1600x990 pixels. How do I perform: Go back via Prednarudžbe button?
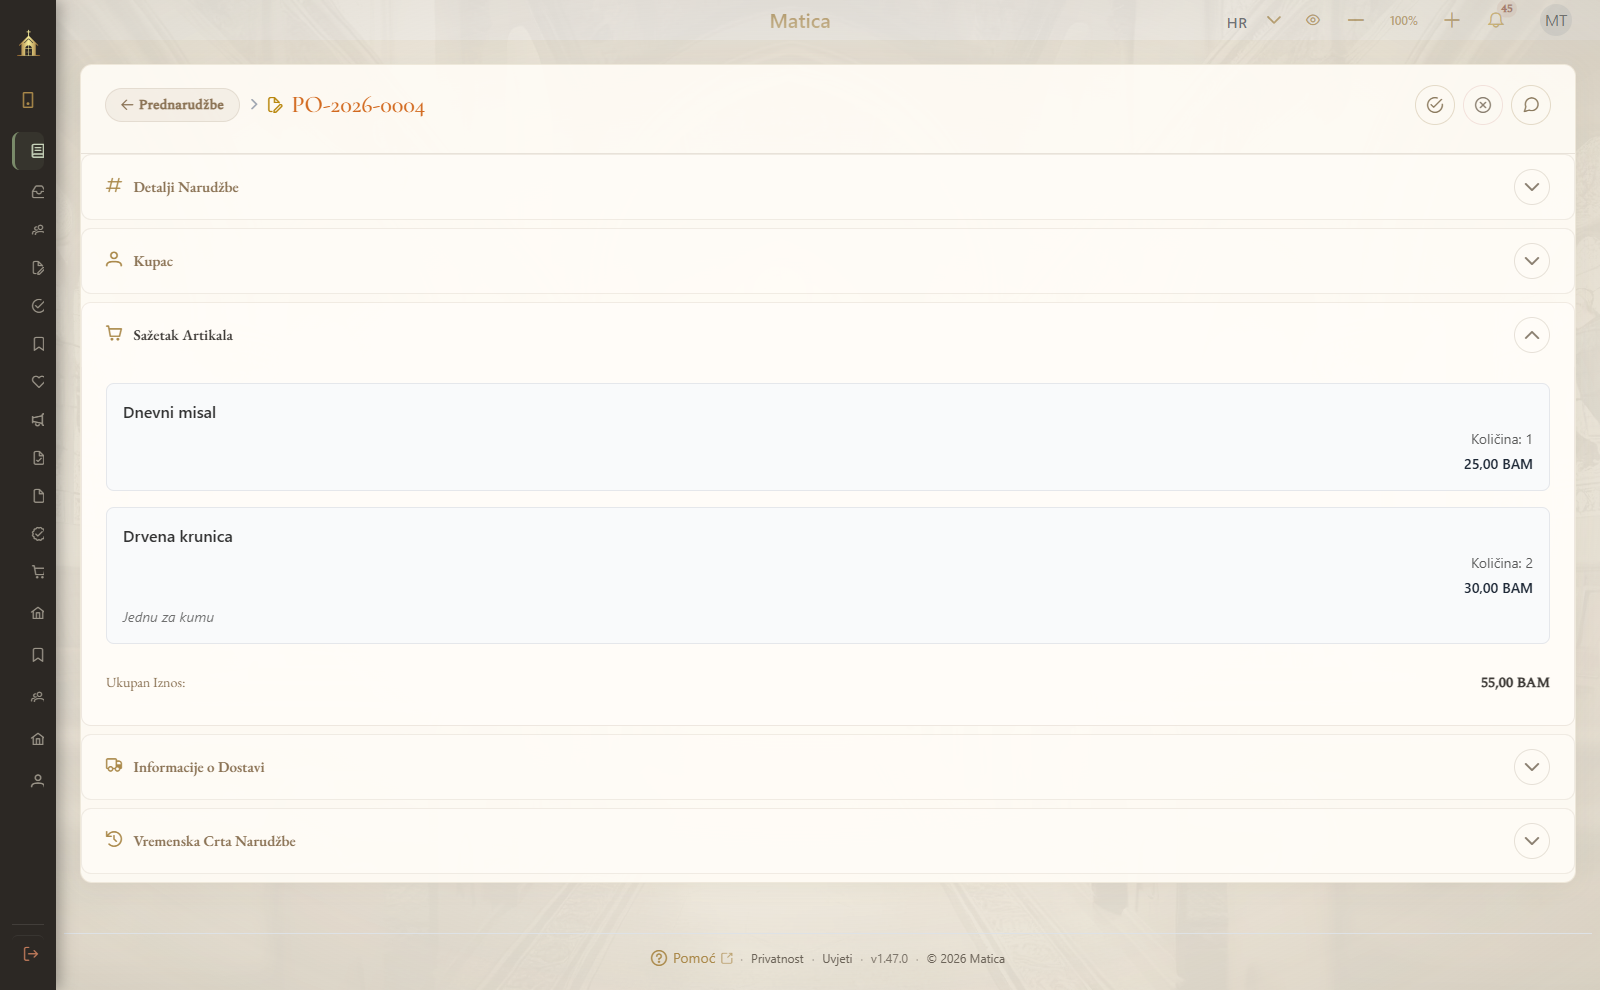click(172, 105)
